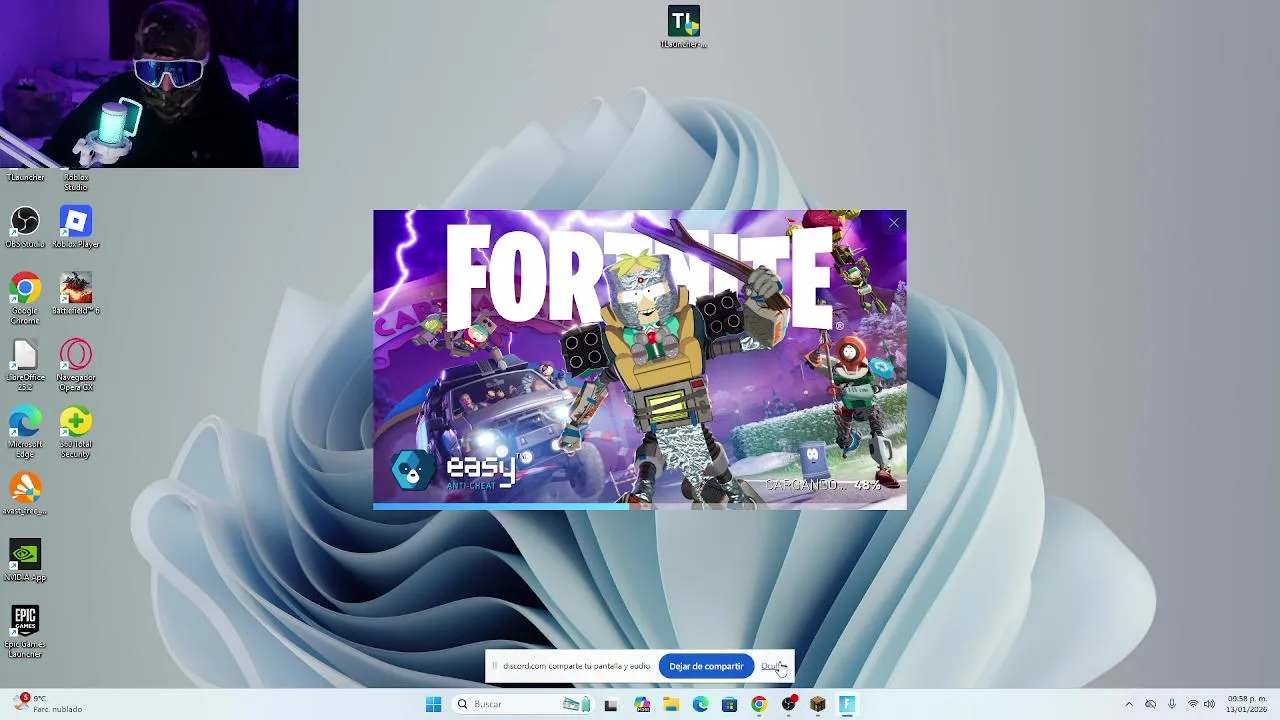Click the OneDrive cloud tray icon
Screen dimensions: 1280x720
pos(1150,704)
